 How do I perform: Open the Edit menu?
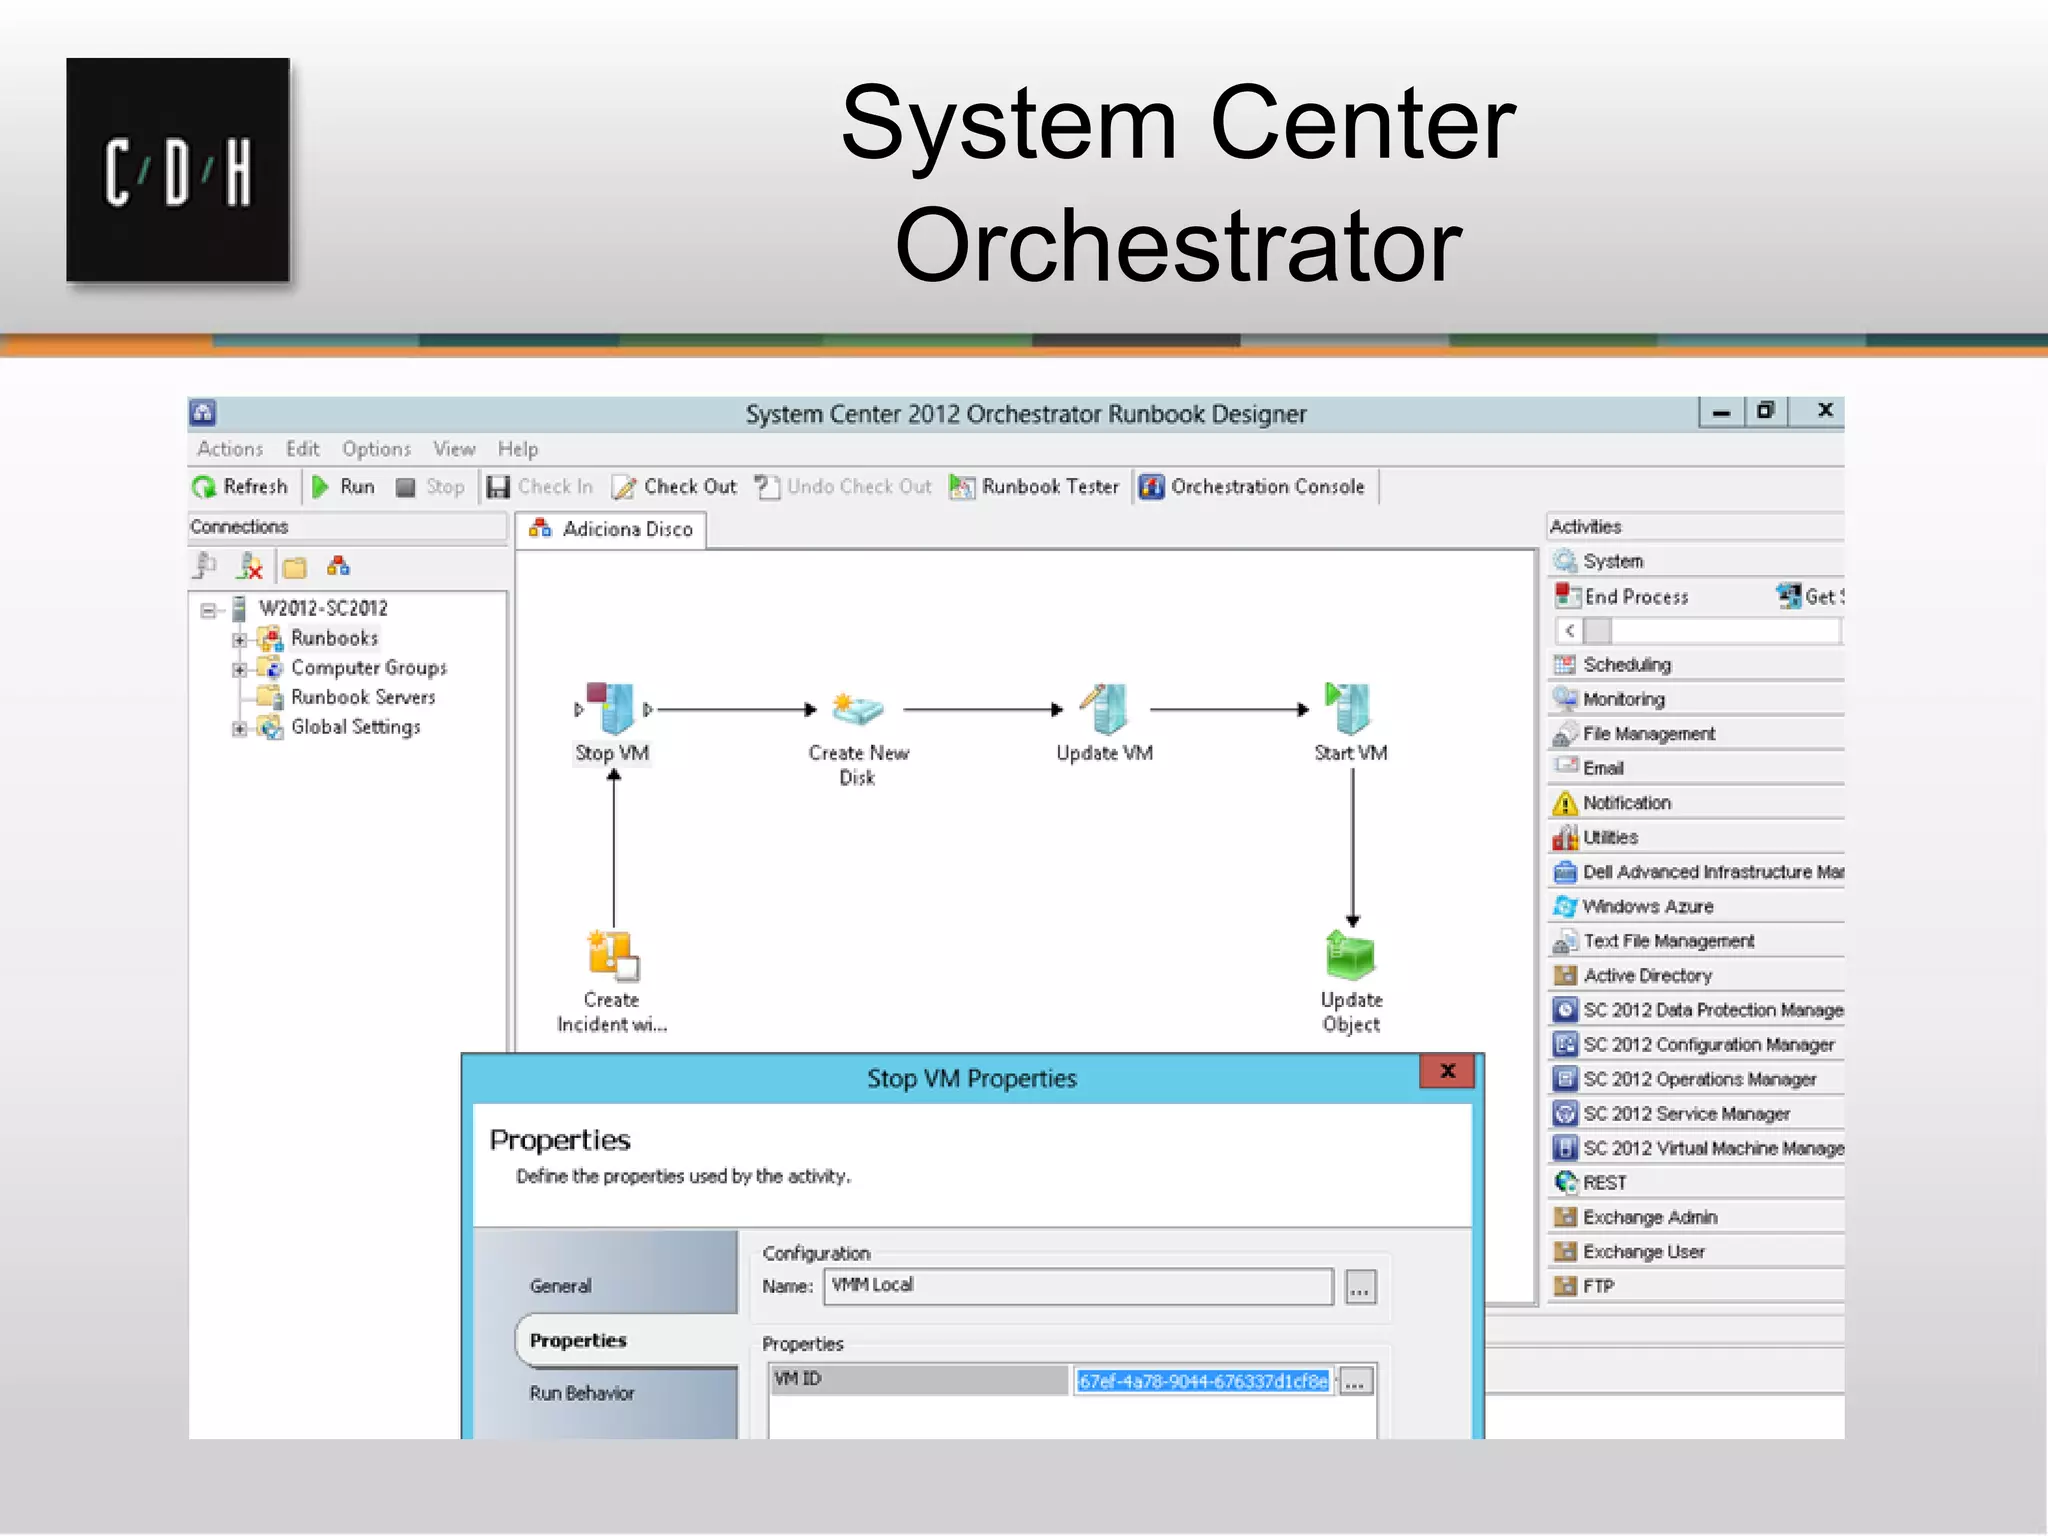(x=302, y=450)
